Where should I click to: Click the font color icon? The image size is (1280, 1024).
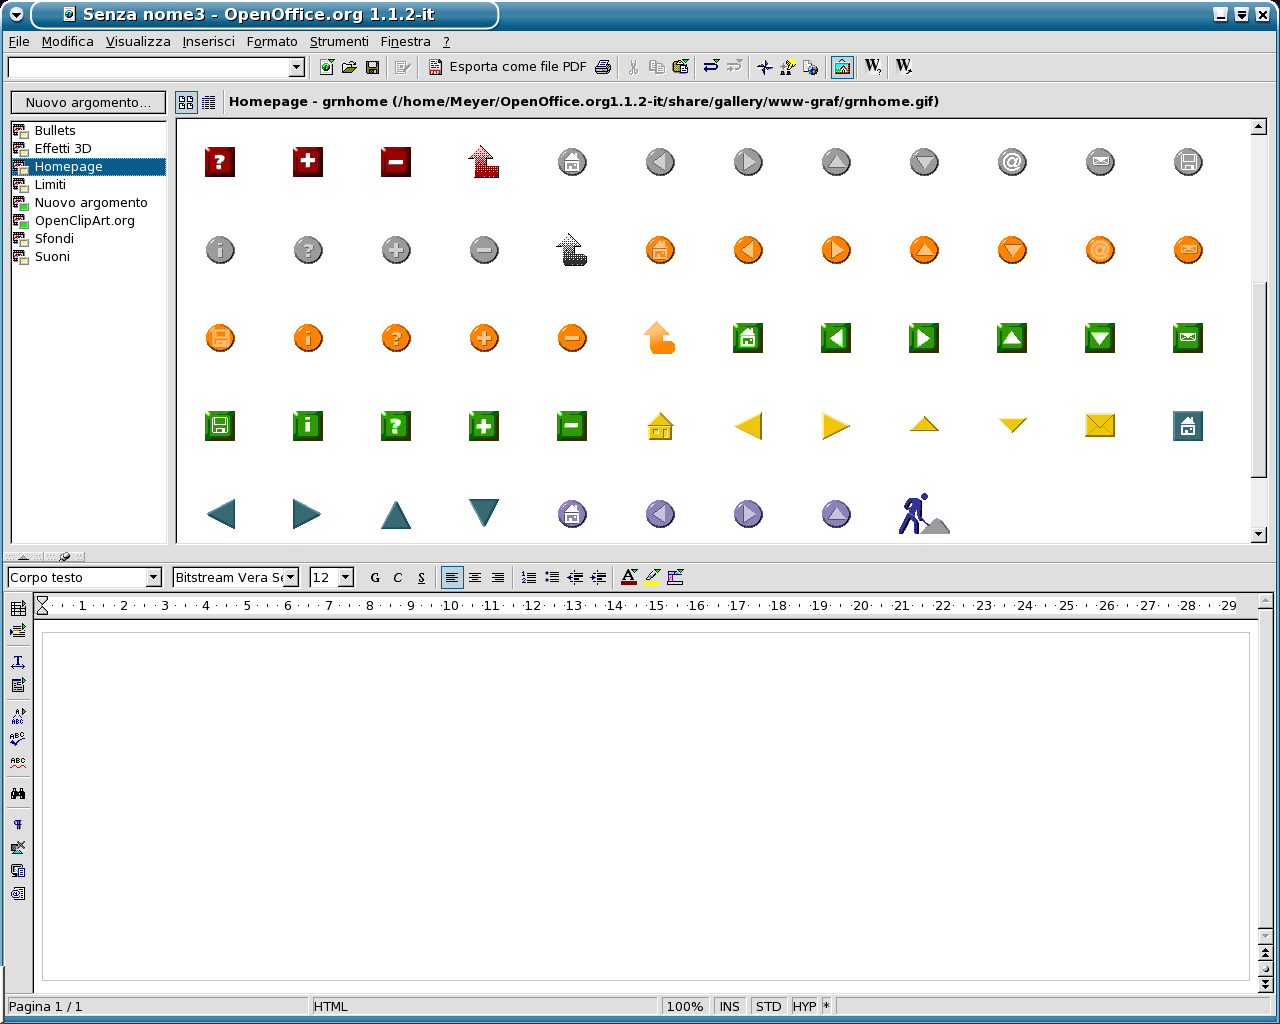(x=629, y=577)
